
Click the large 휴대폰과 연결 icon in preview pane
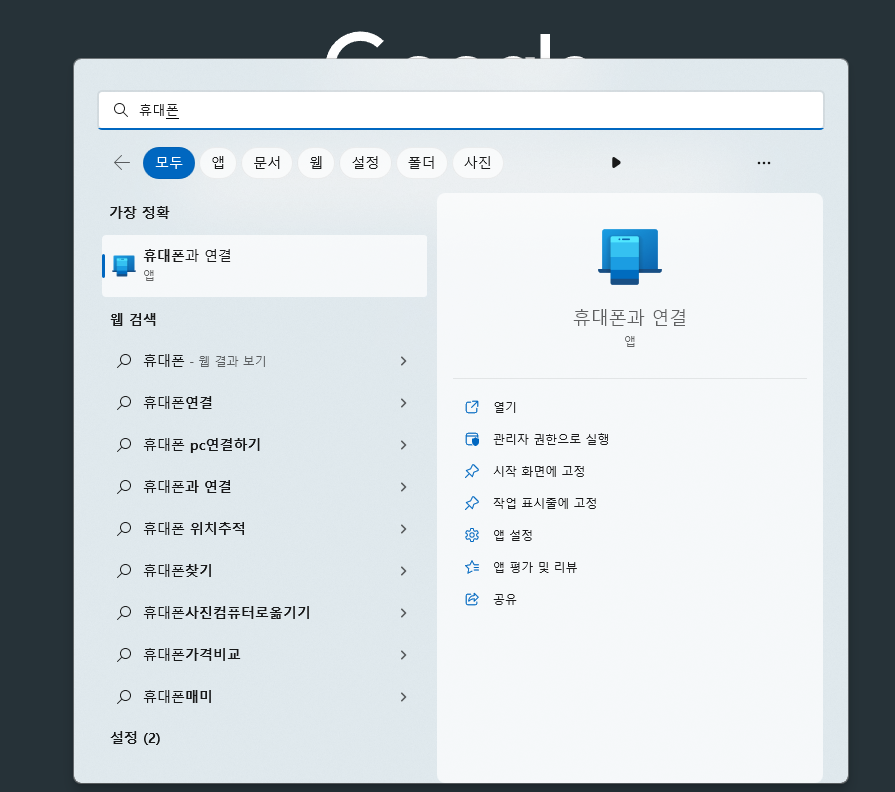coord(630,257)
